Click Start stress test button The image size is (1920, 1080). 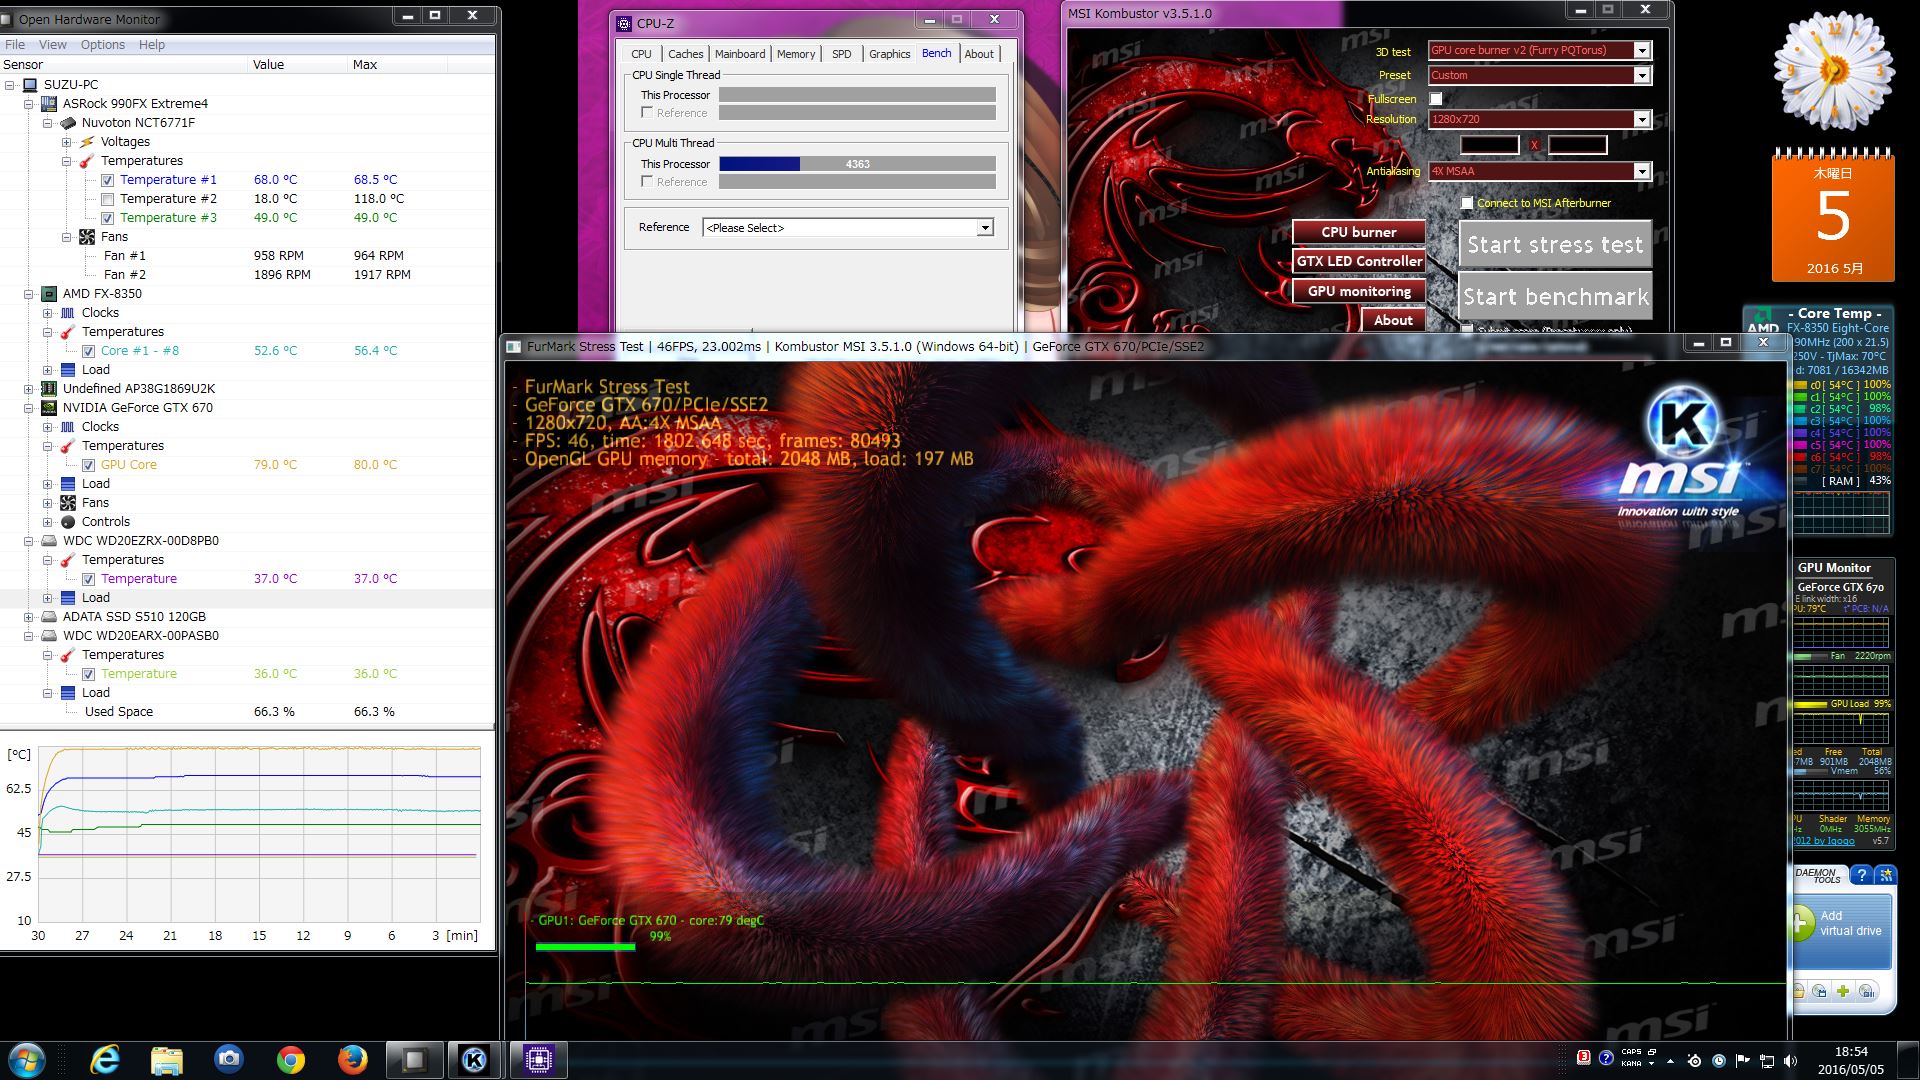pos(1555,245)
